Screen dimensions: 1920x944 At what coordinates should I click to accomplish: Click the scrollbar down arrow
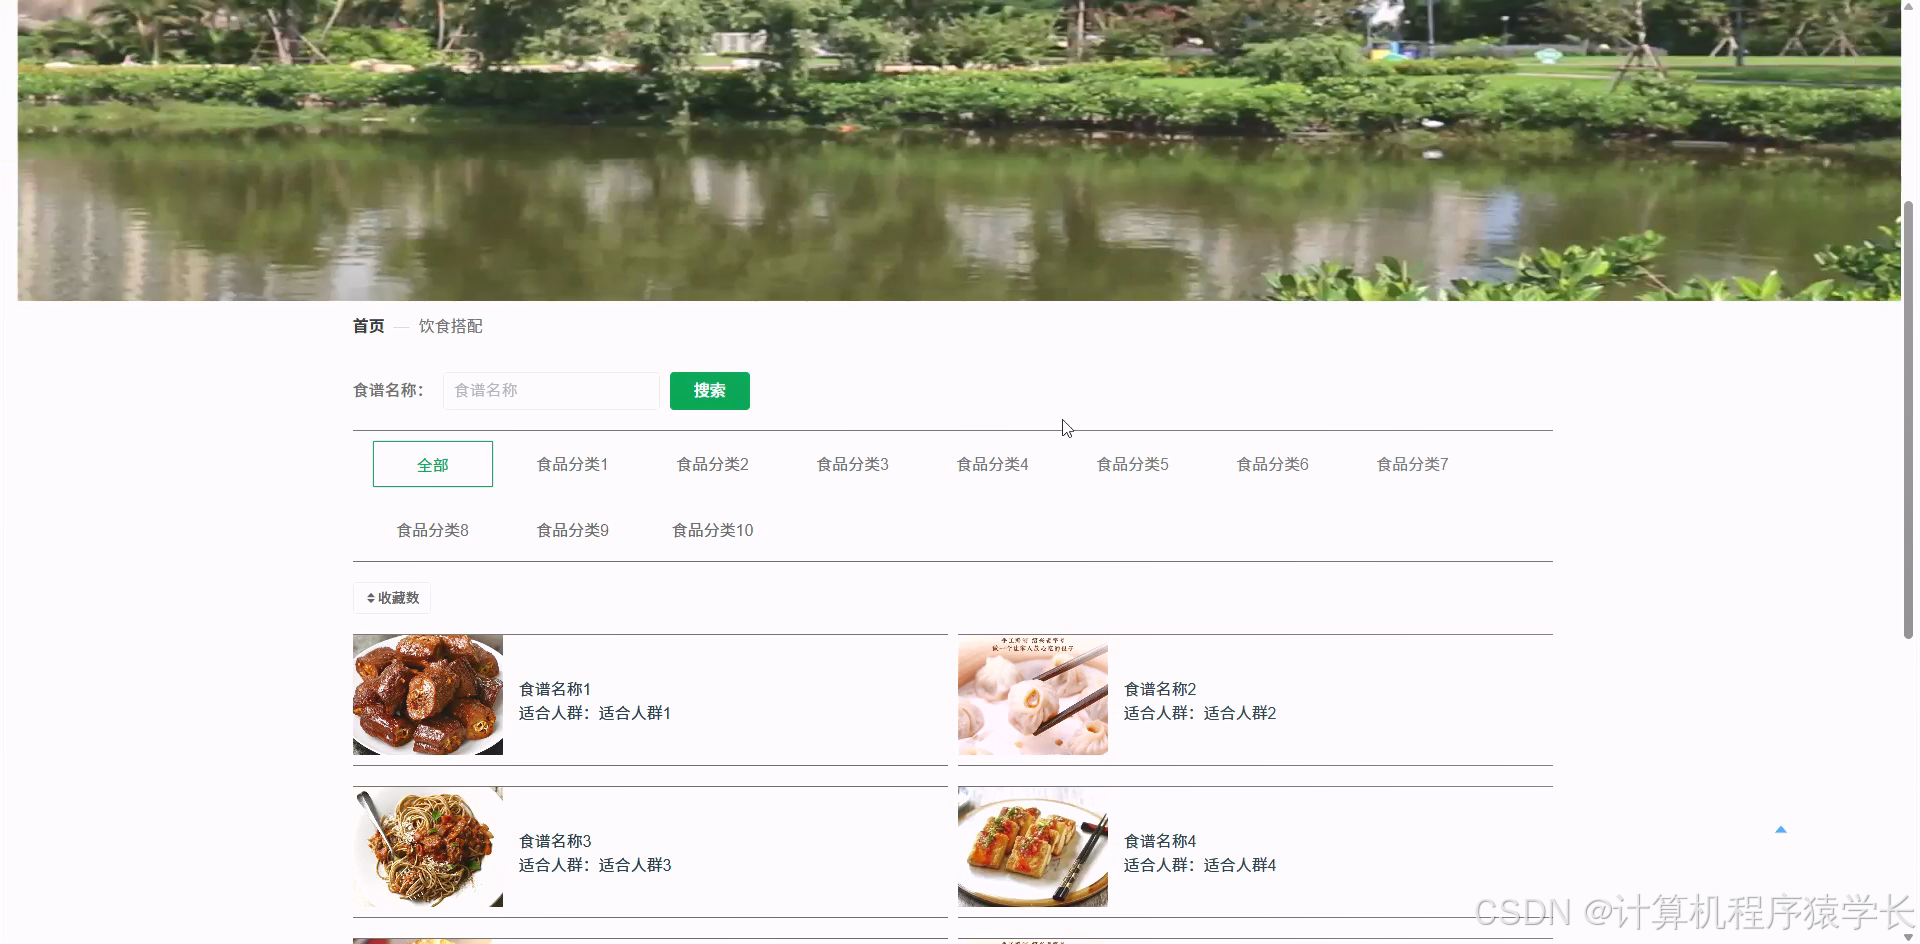tap(1909, 937)
